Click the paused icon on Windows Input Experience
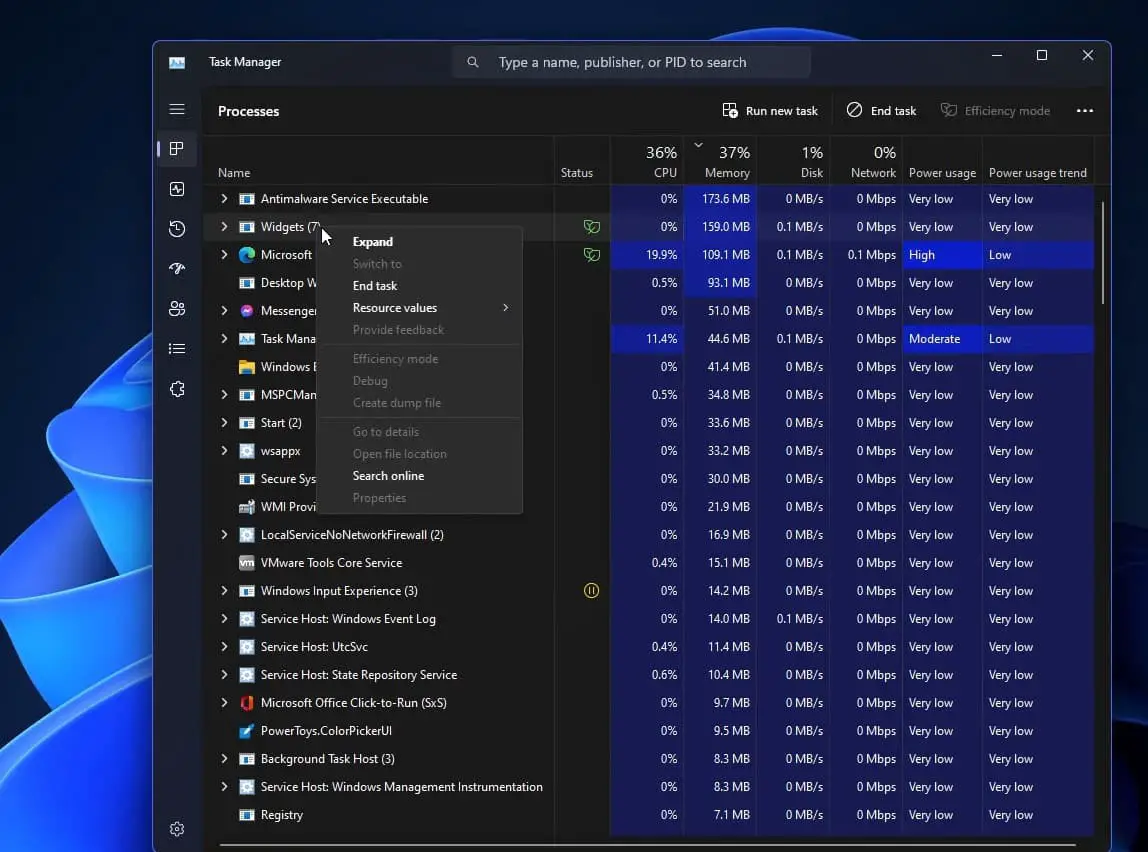This screenshot has width=1148, height=852. click(x=592, y=591)
